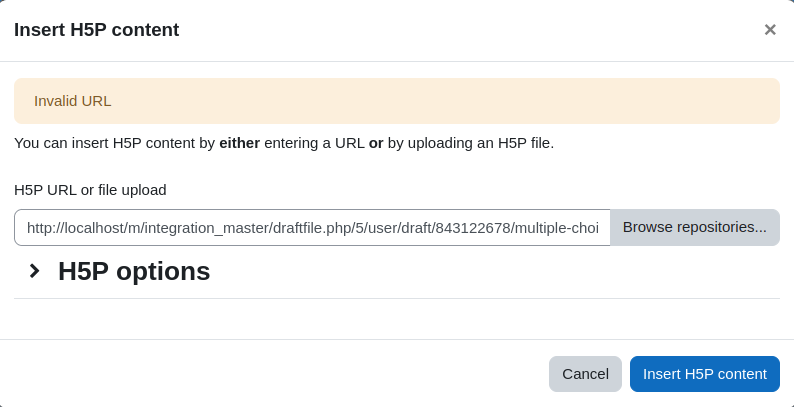
Task: Click the bold word 'either' in the description
Action: 240,143
